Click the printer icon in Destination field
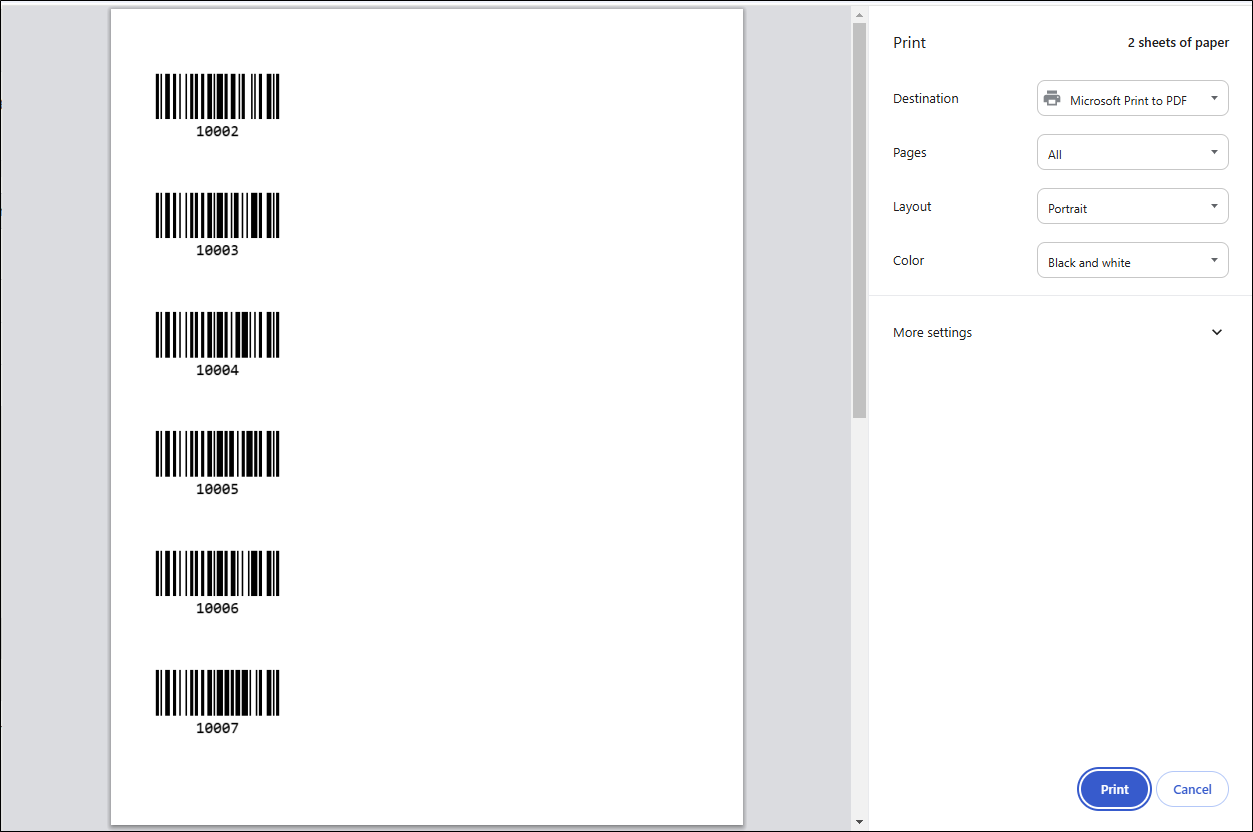Viewport: 1253px width, 832px height. pyautogui.click(x=1052, y=98)
